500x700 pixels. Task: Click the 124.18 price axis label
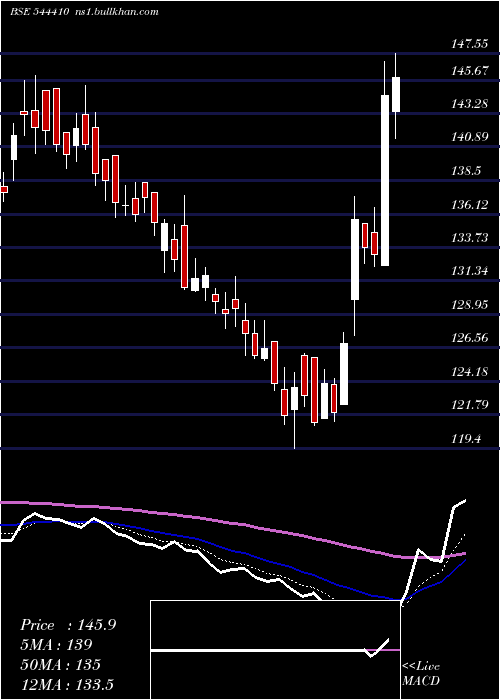click(470, 372)
